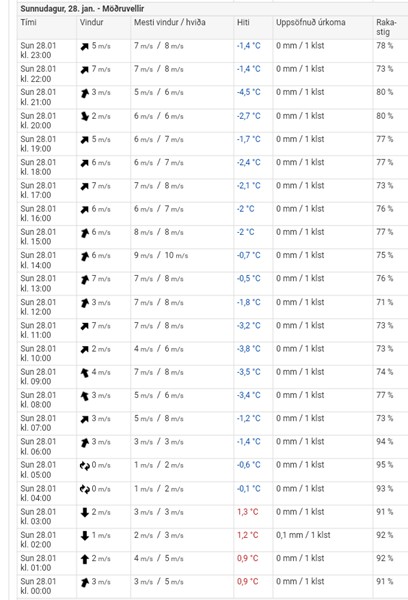Click the wind direction arrow at 09:00
The image size is (408, 600).
[85, 373]
